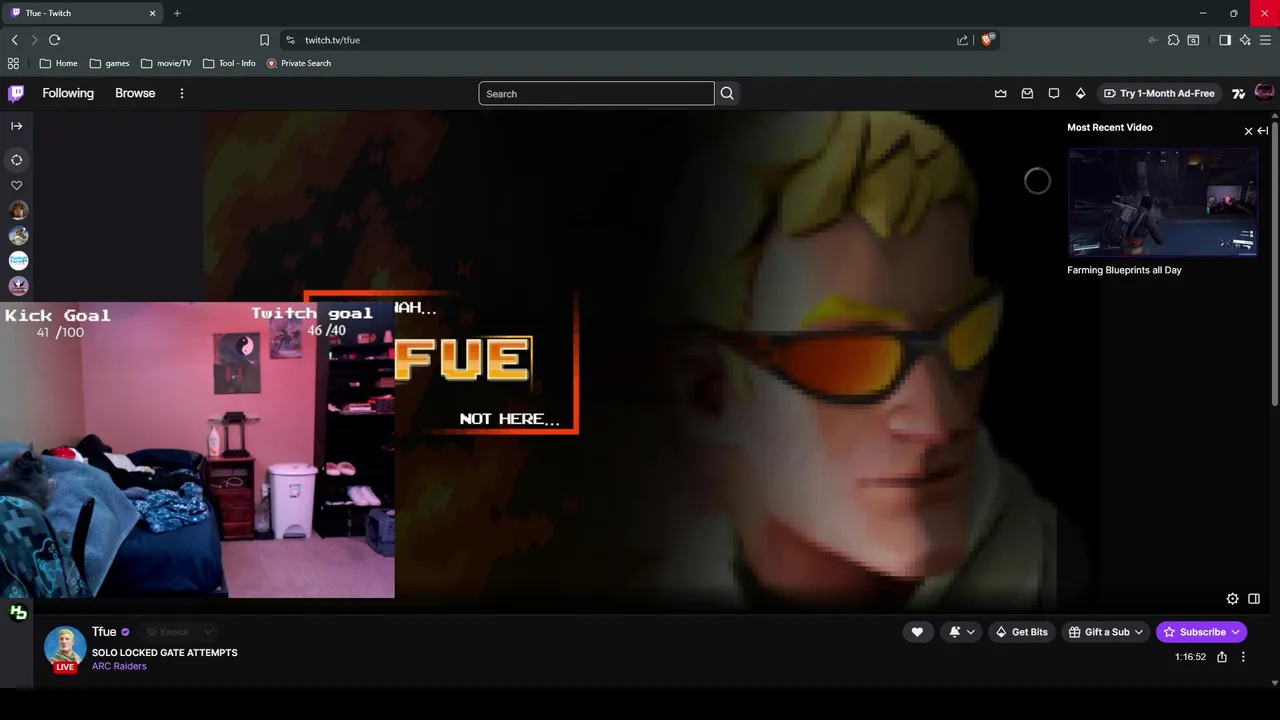Image resolution: width=1280 pixels, height=720 pixels.
Task: Click the green VPN extension icon in toolbar
Action: [x=1152, y=40]
